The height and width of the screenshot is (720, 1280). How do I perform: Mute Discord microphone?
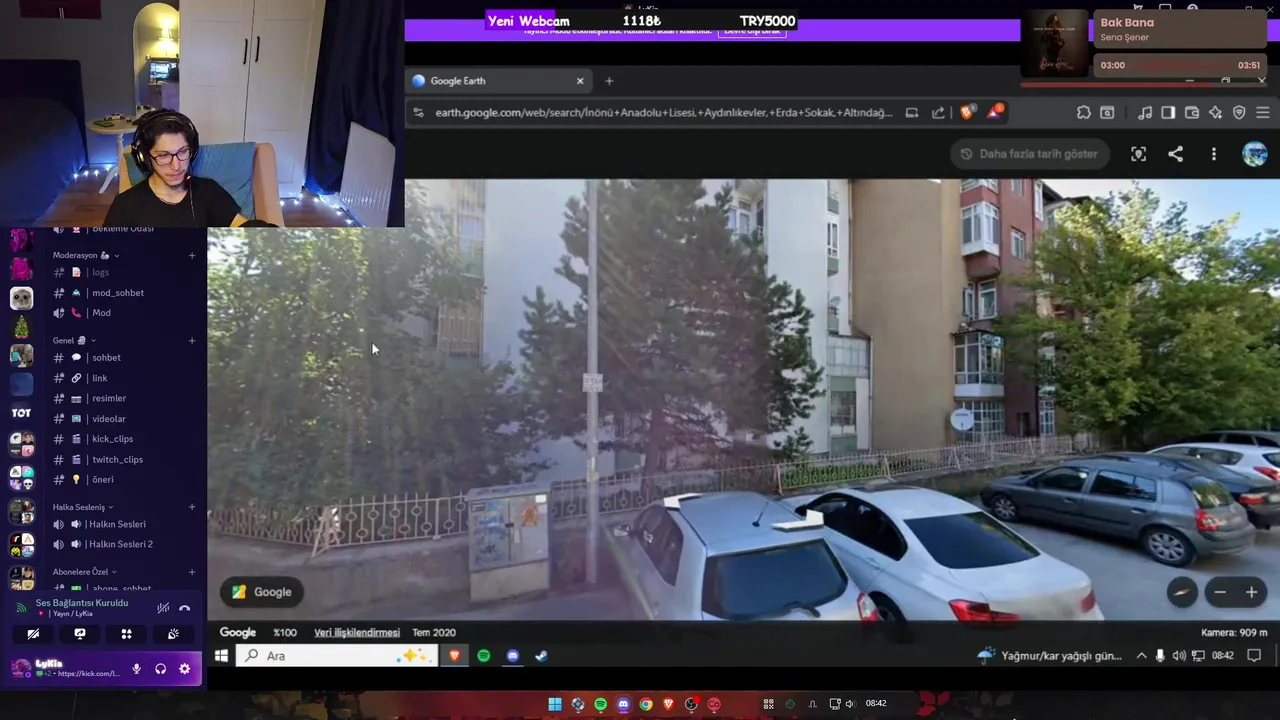click(x=137, y=669)
